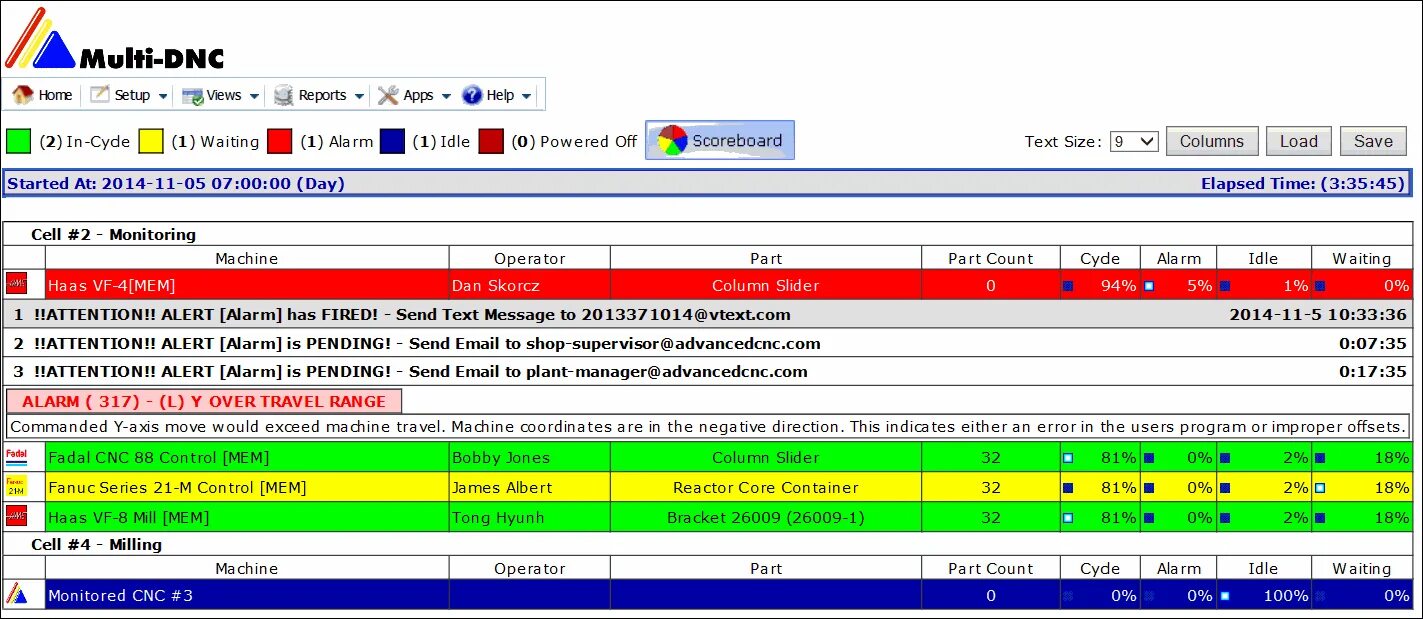1423x619 pixels.
Task: Click ALARM (317) Y OVER TRAVEL RANGE label
Action: [204, 401]
